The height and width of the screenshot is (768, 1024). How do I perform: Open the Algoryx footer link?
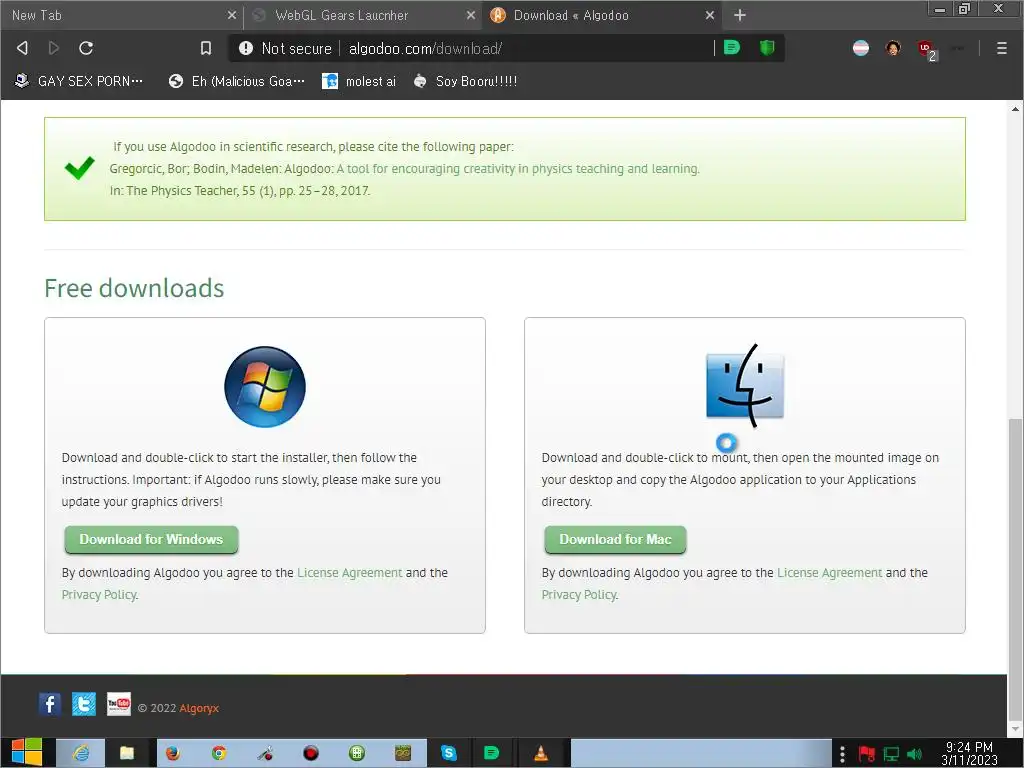click(199, 709)
